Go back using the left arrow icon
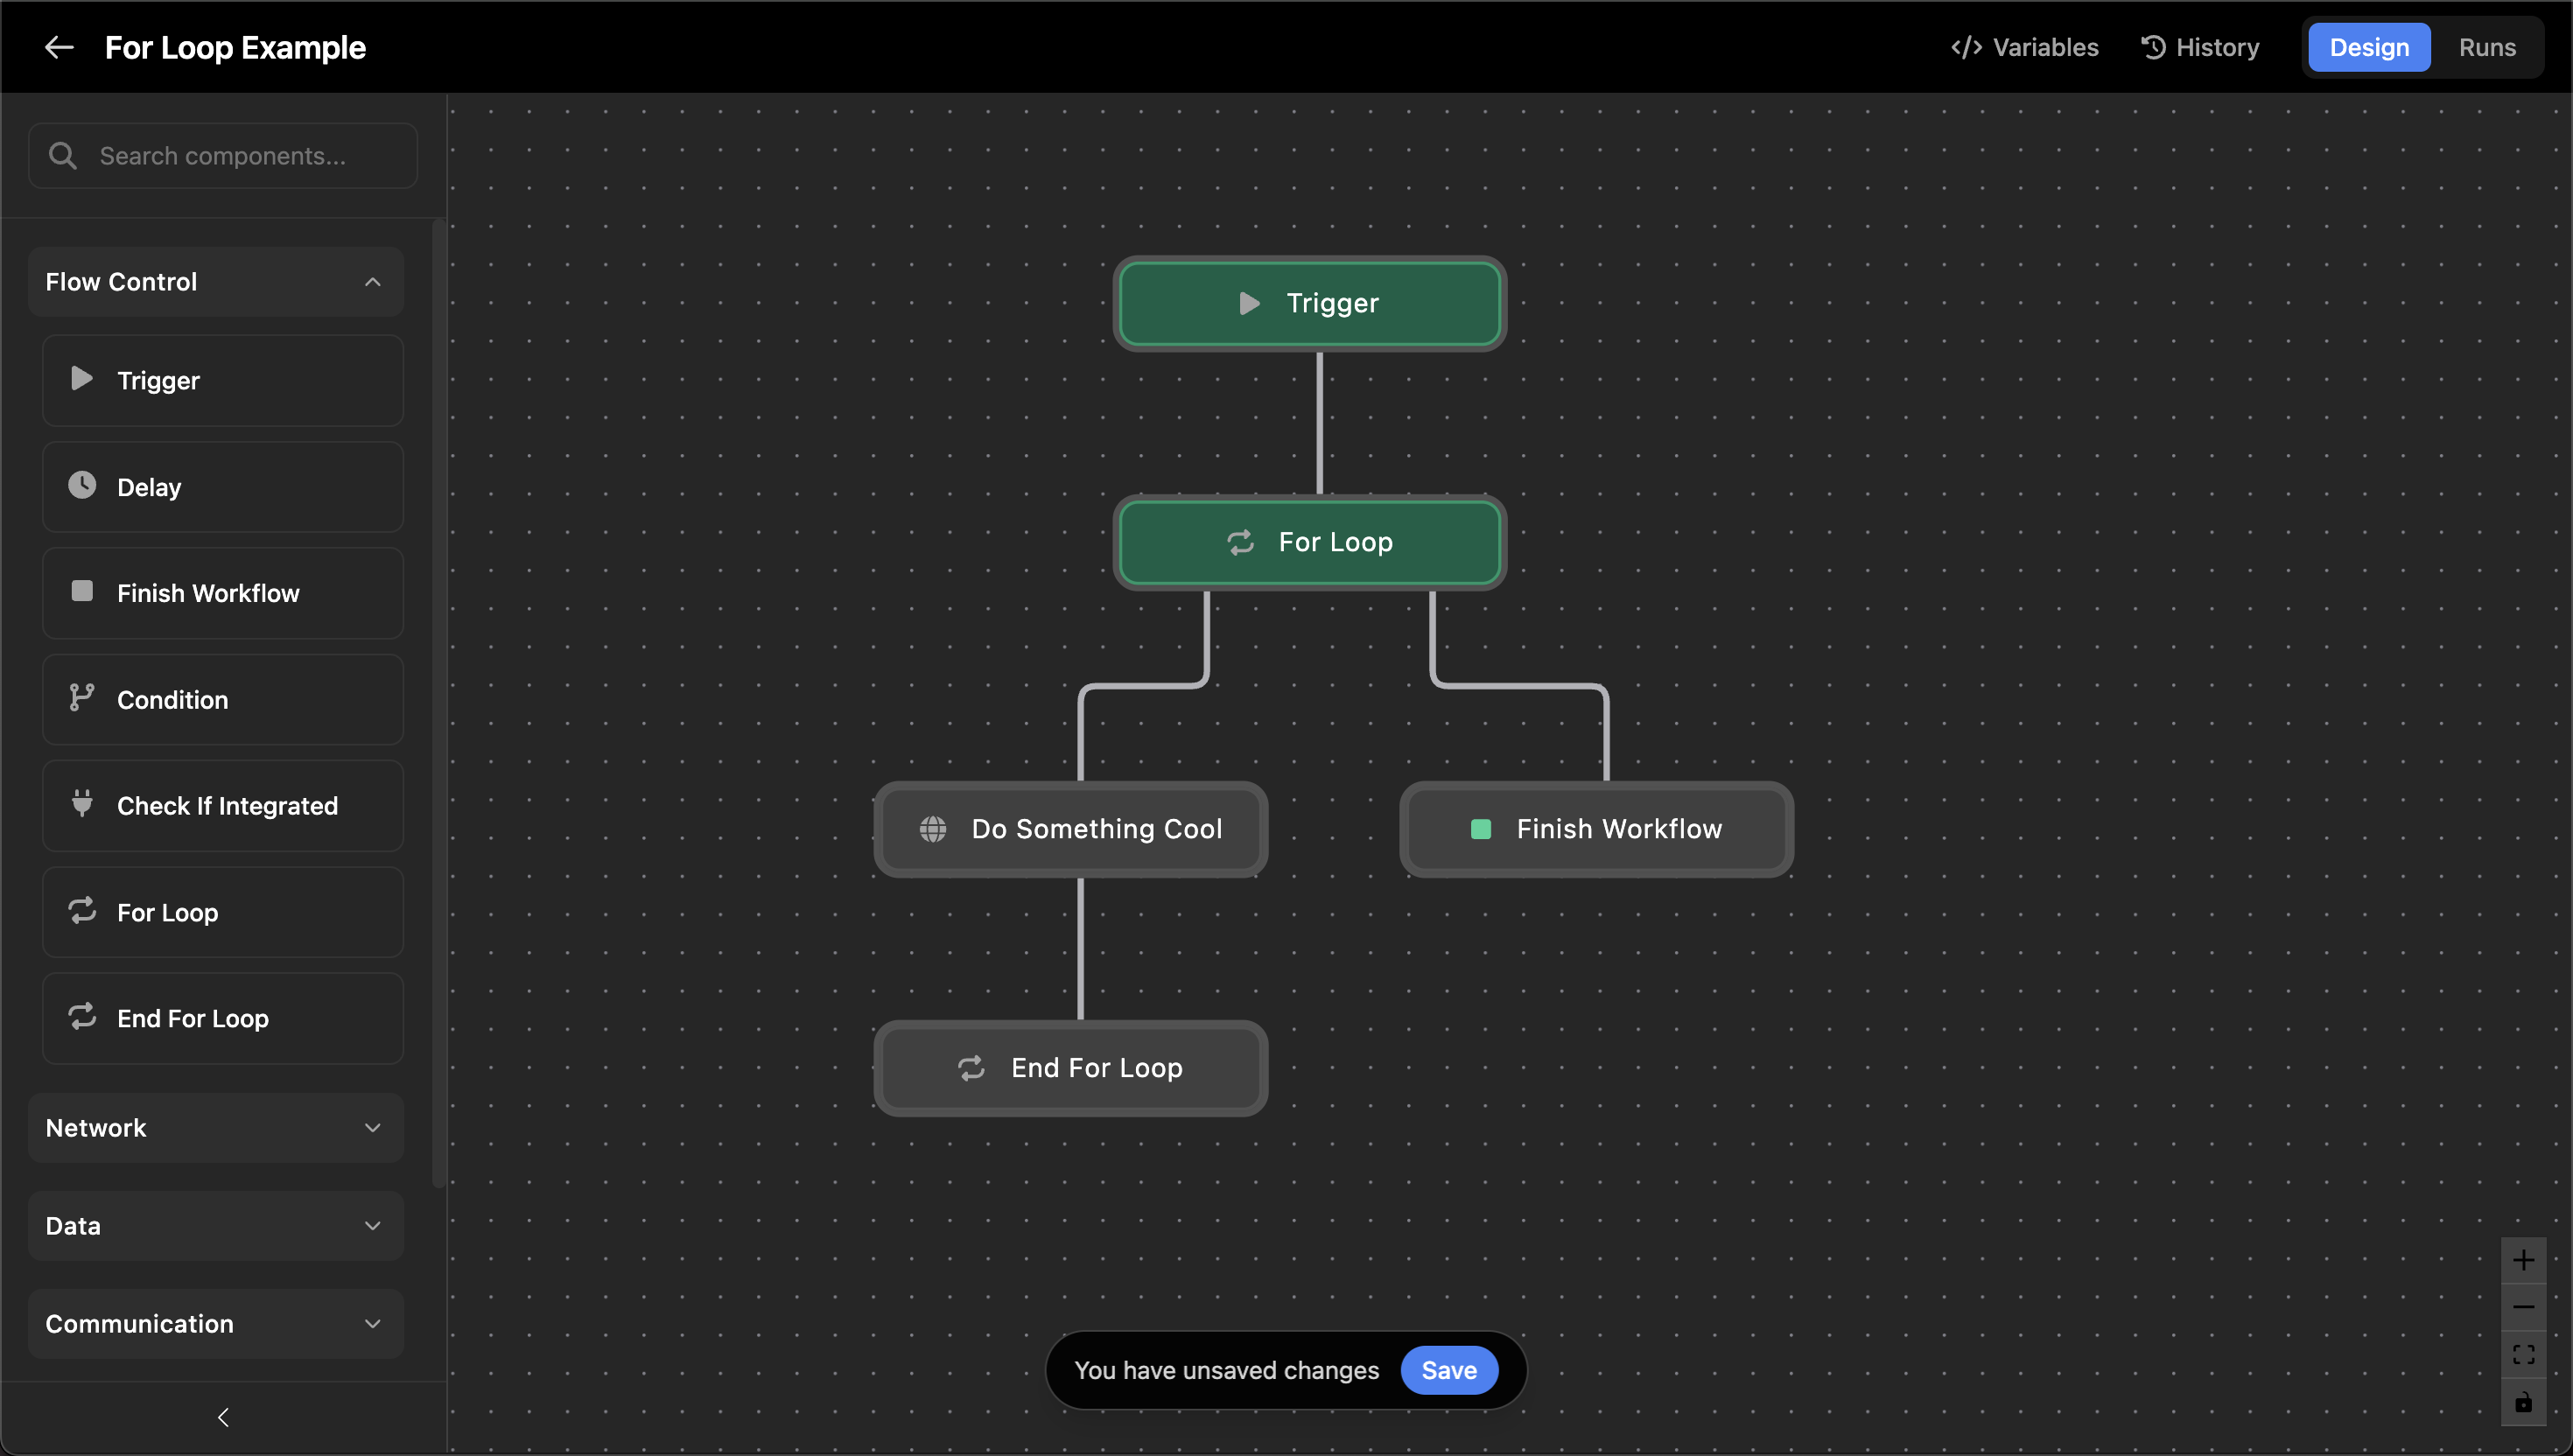Image resolution: width=2573 pixels, height=1456 pixels. pyautogui.click(x=59, y=47)
